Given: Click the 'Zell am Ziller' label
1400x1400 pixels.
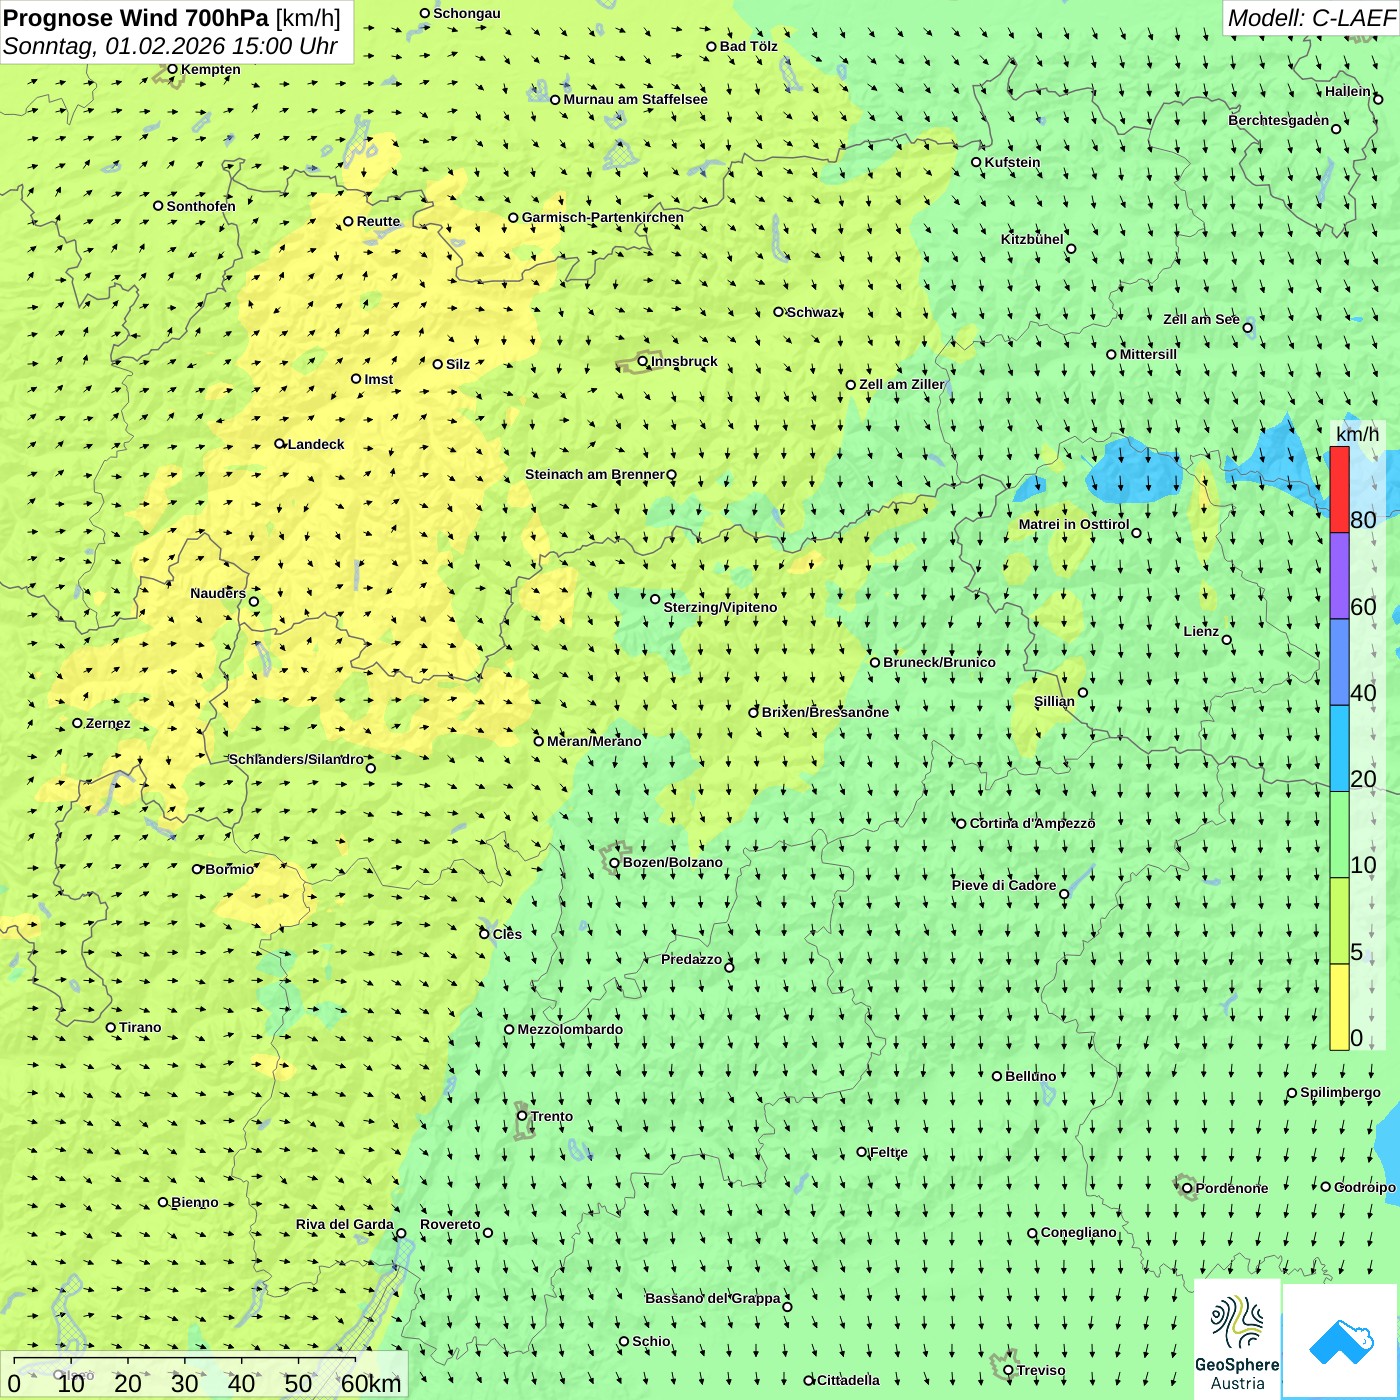Looking at the screenshot, I should [901, 384].
